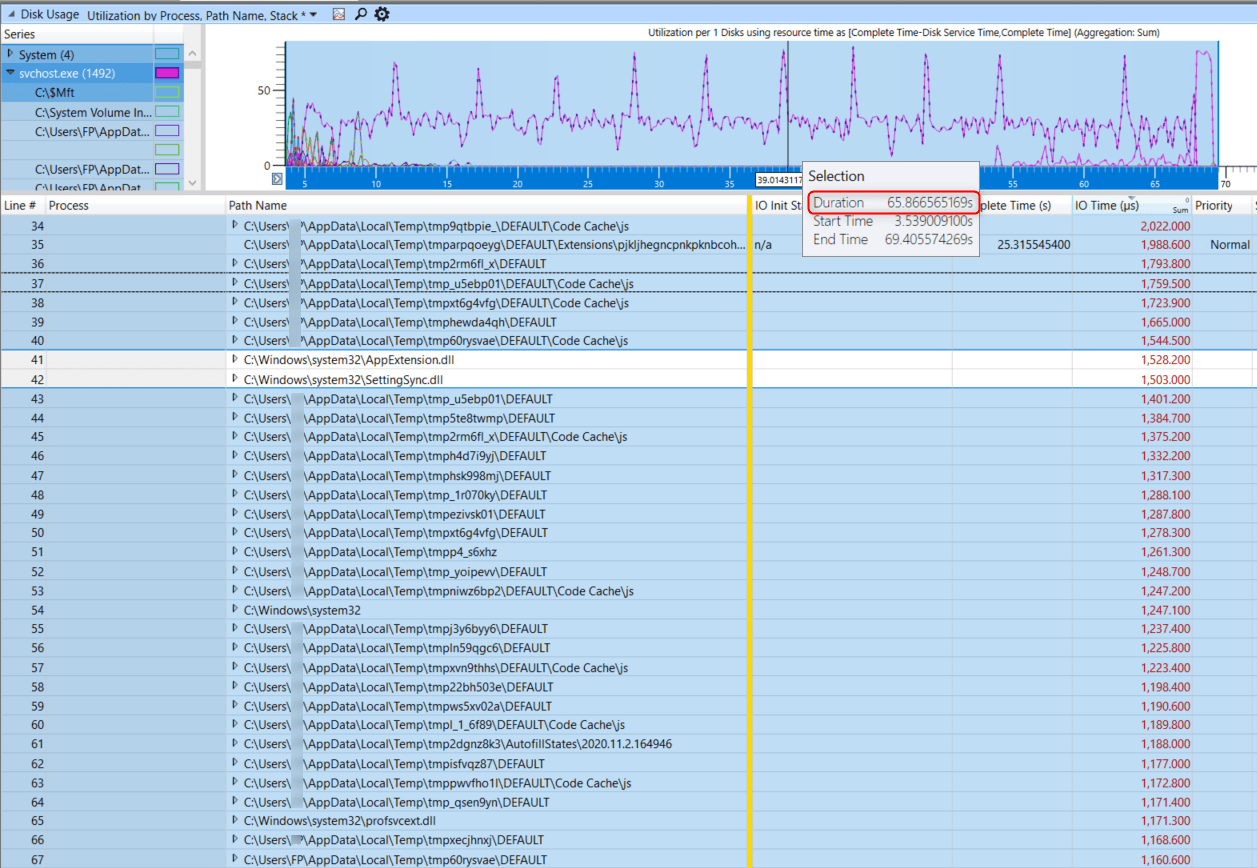Click the series list scroll-down arrow
This screenshot has height=868, width=1257.
[x=192, y=184]
